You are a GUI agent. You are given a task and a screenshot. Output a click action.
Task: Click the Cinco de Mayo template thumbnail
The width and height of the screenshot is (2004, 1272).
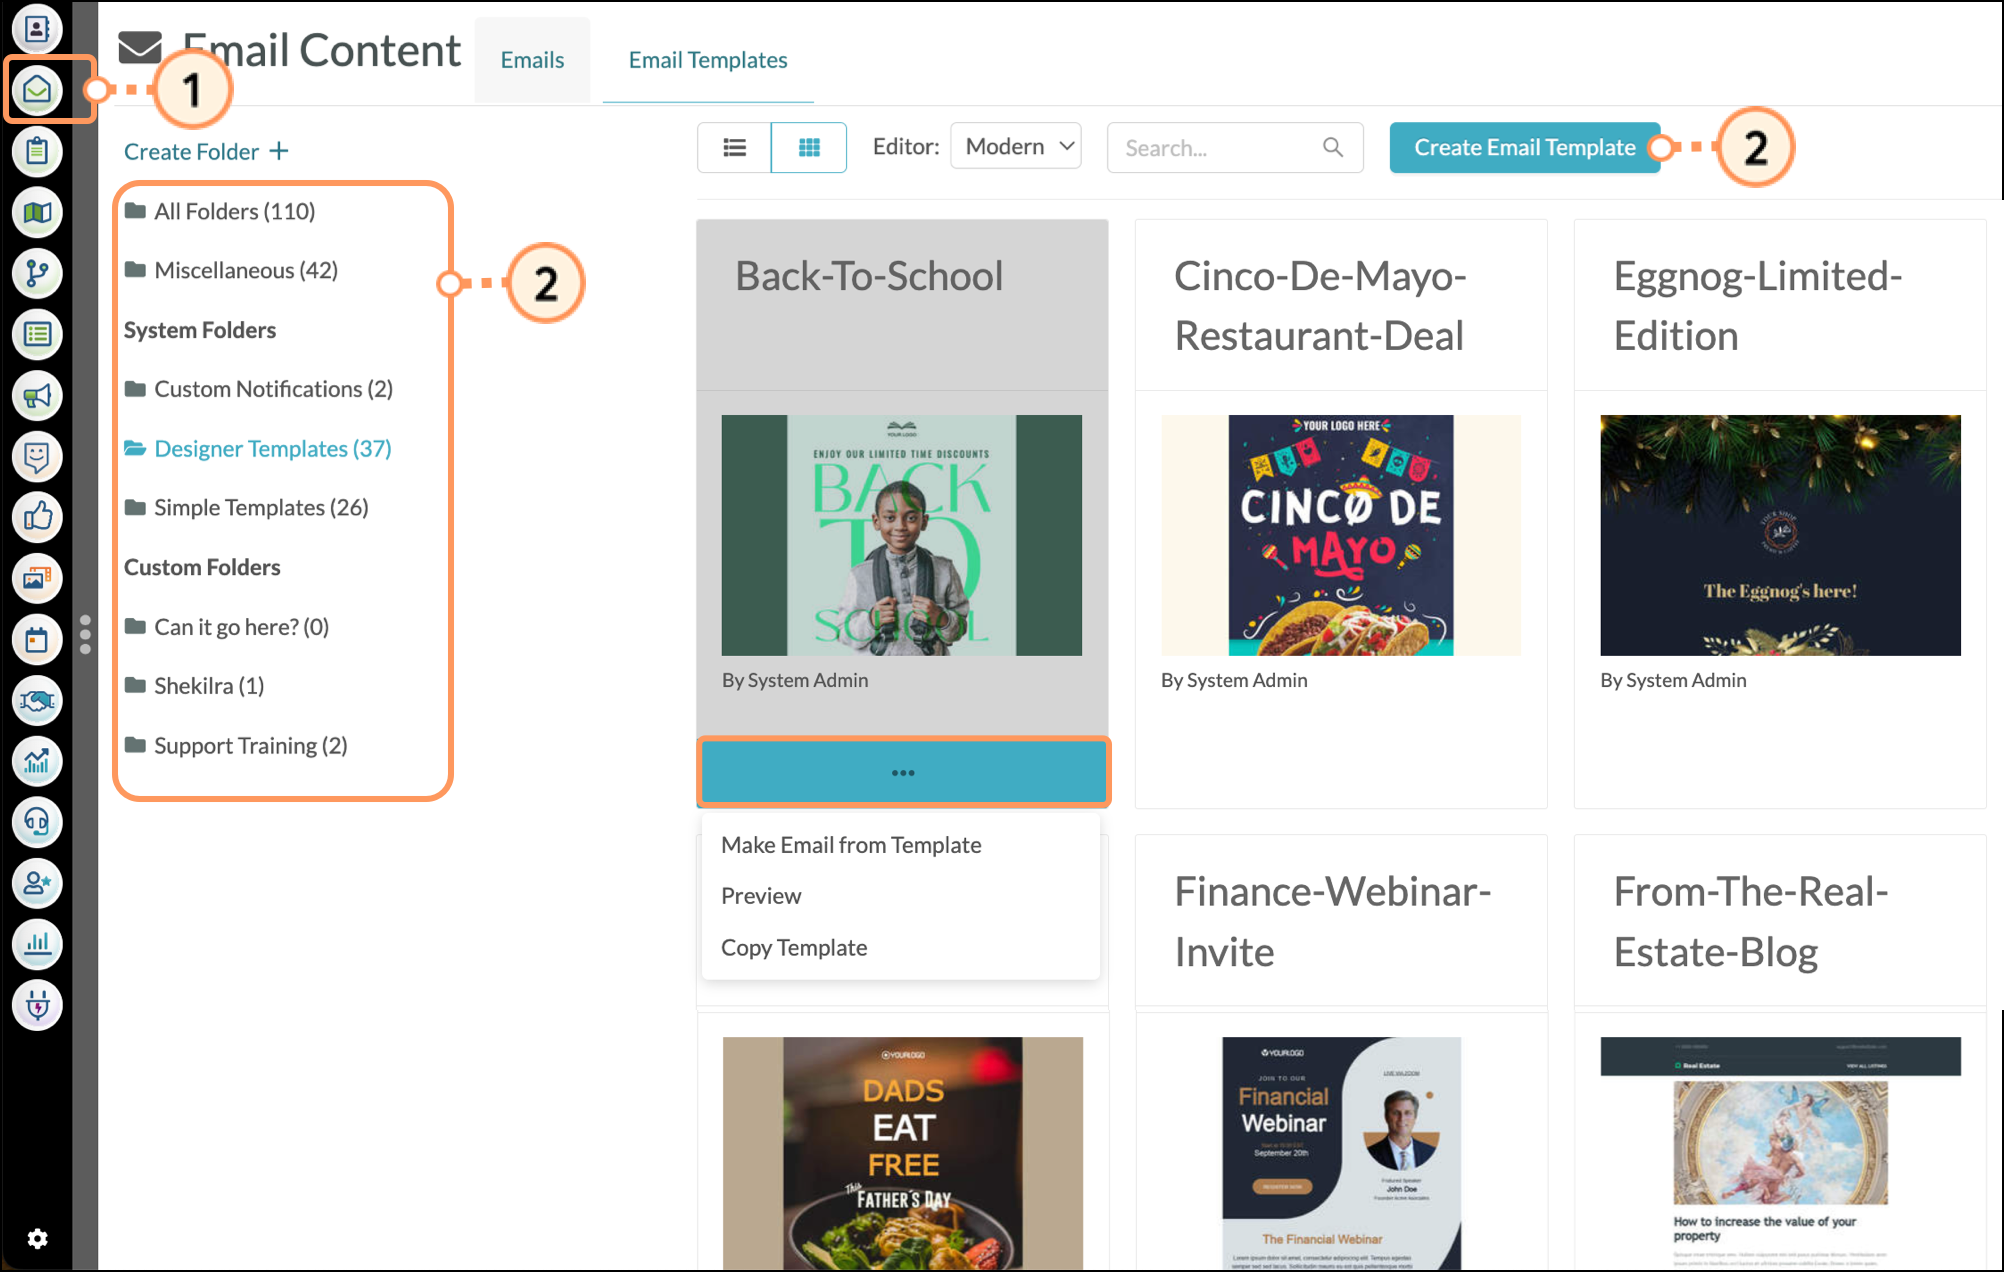coord(1340,535)
